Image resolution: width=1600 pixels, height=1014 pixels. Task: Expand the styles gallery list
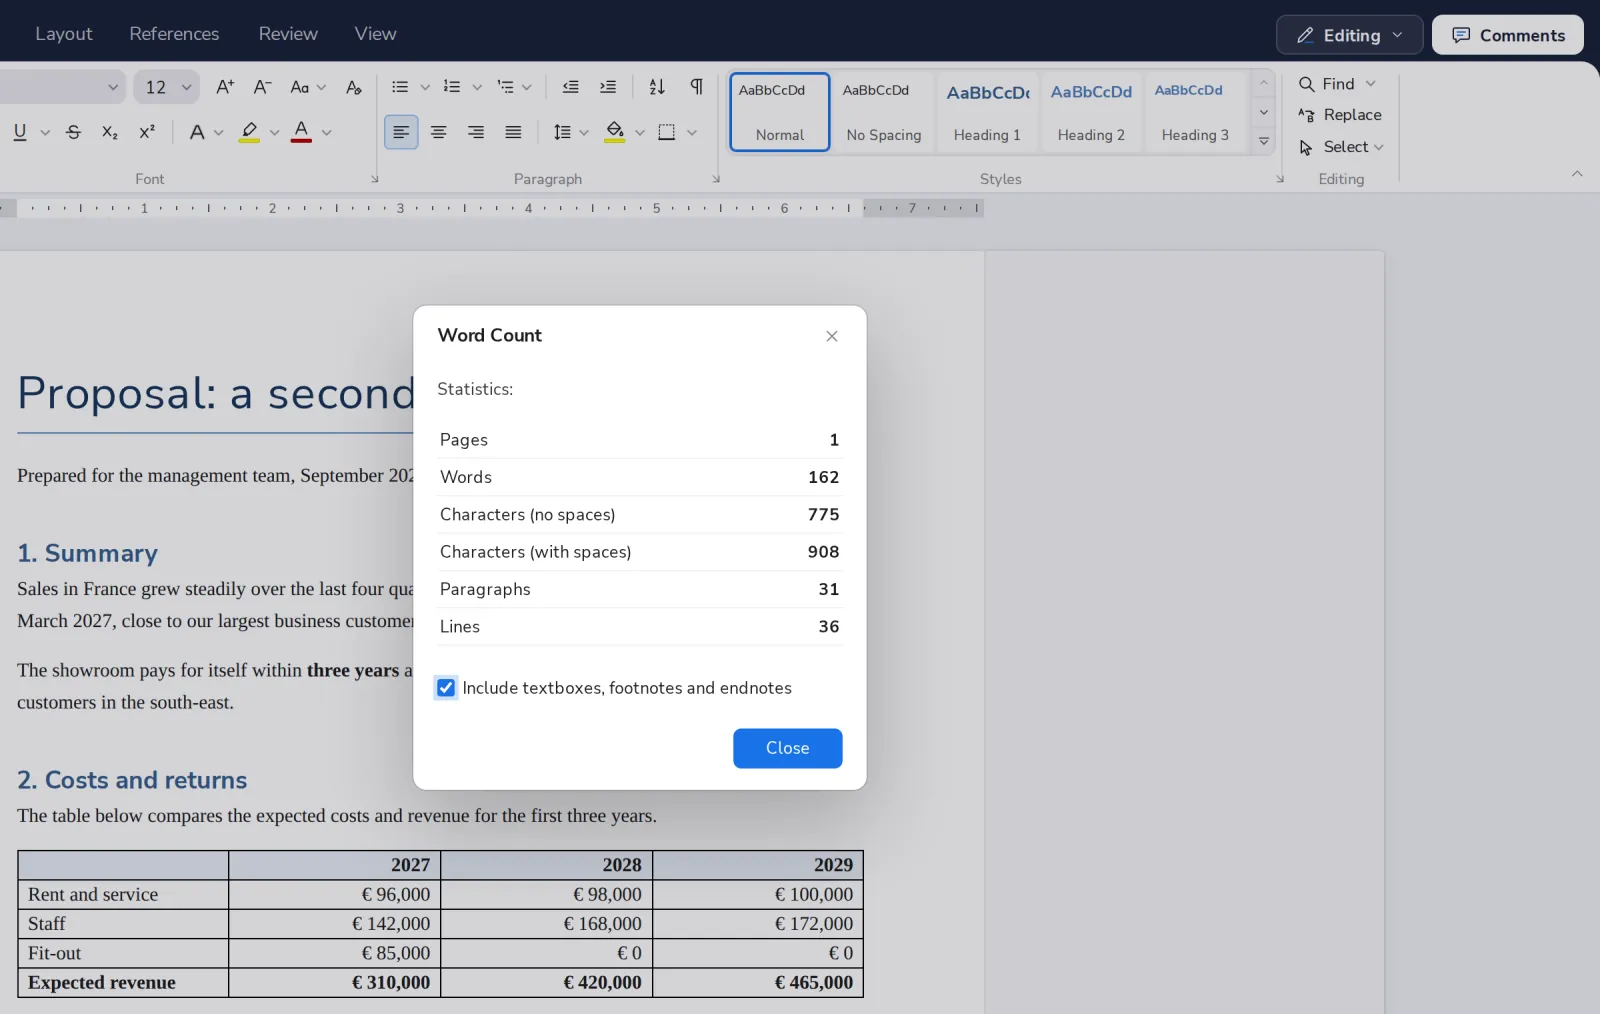click(1264, 141)
